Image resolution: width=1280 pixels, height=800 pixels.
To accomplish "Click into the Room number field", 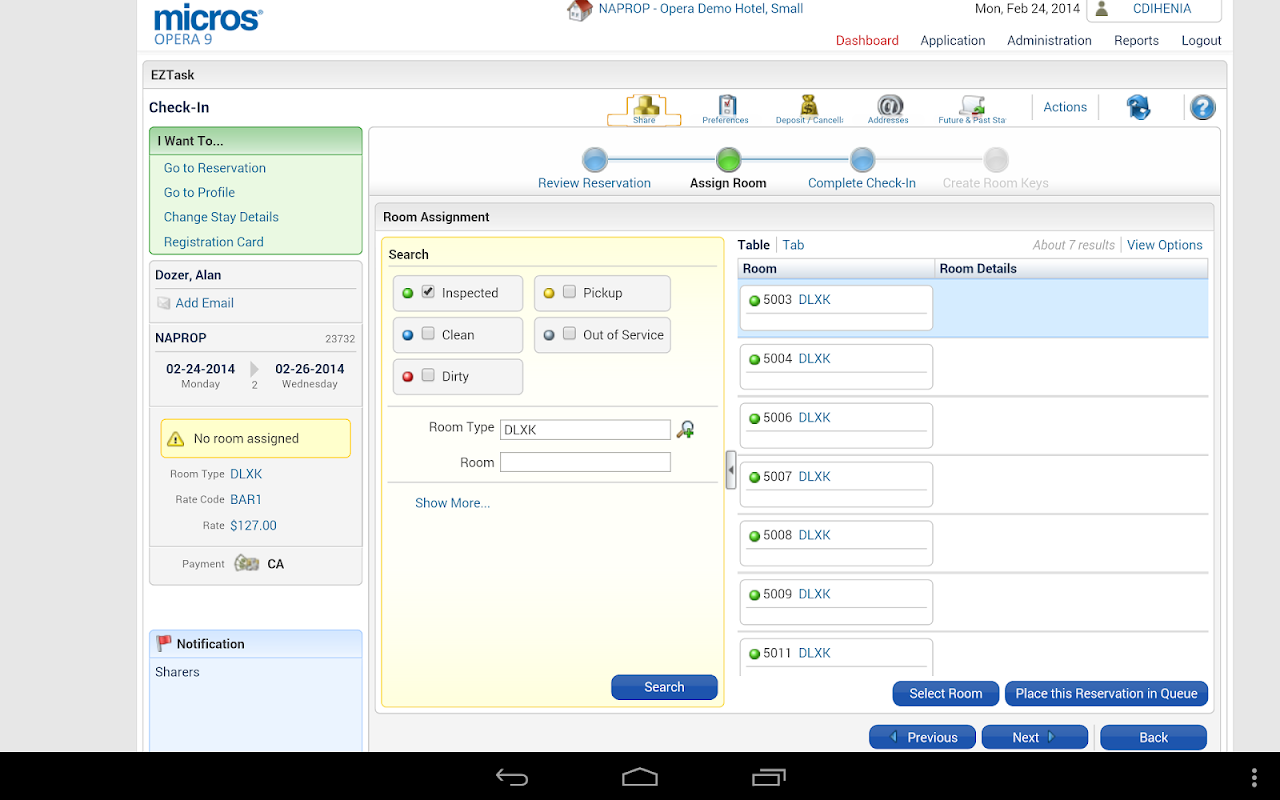I will coord(585,462).
